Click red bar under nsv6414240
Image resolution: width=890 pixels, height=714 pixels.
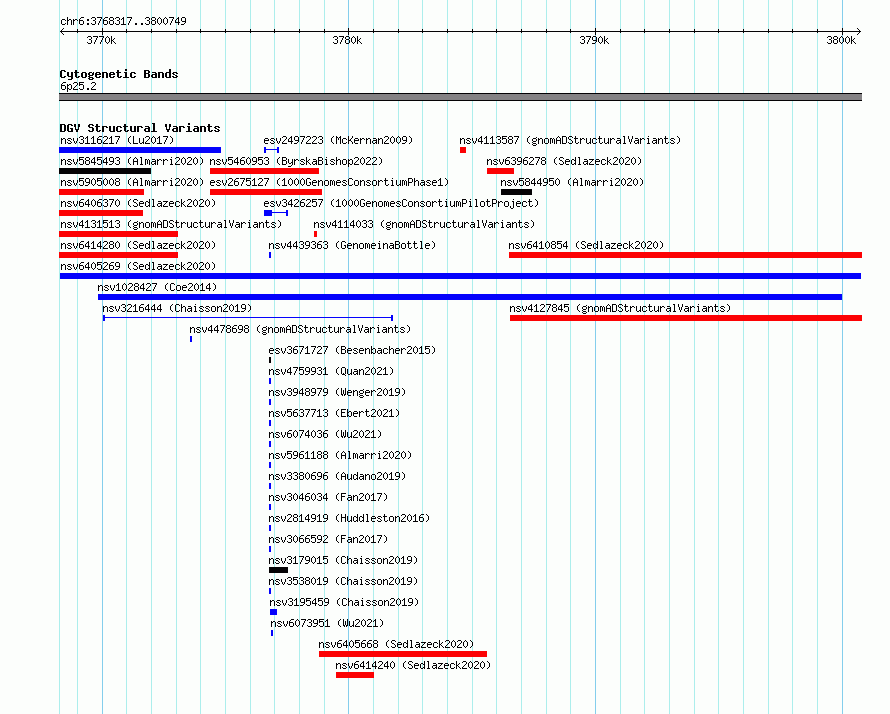pyautogui.click(x=355, y=675)
